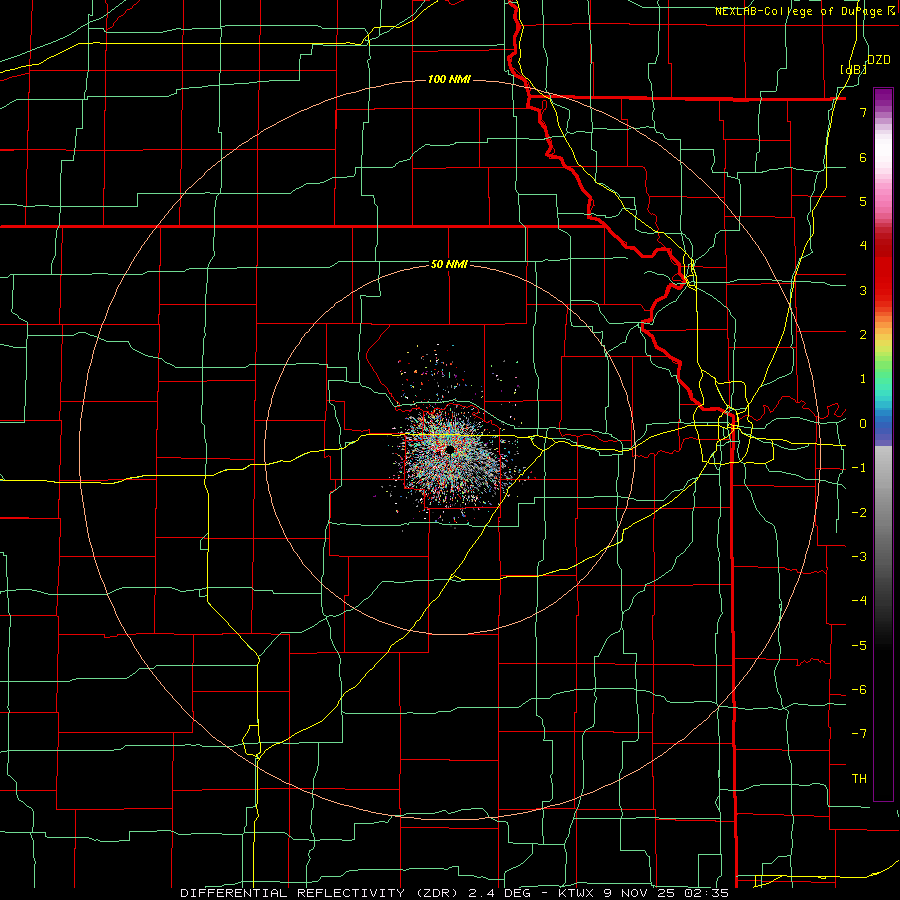Click the 5 value on the color scale
Screen dimensions: 900x900
[x=863, y=201]
